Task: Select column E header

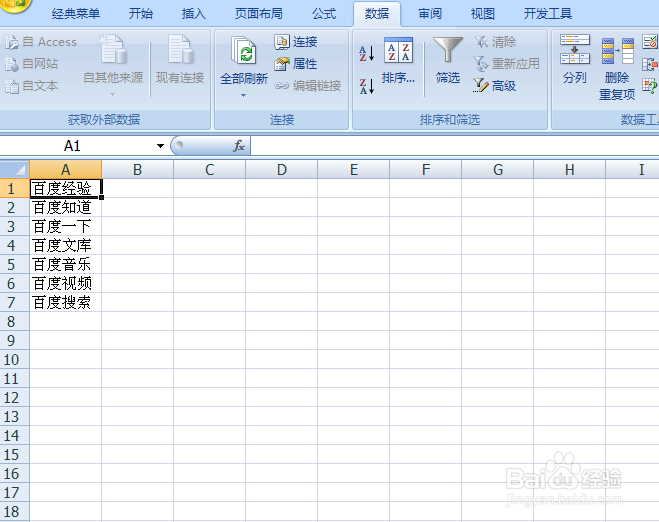Action: [354, 170]
